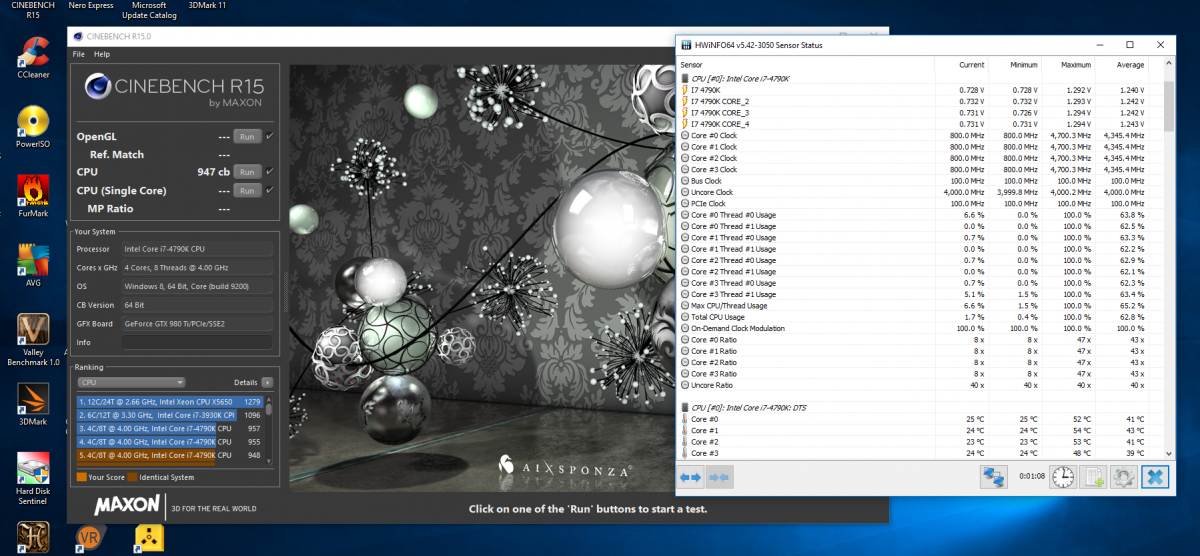Viewport: 1200px width, 556px height.
Task: Click the Info input field in Cinebench
Action: (197, 342)
